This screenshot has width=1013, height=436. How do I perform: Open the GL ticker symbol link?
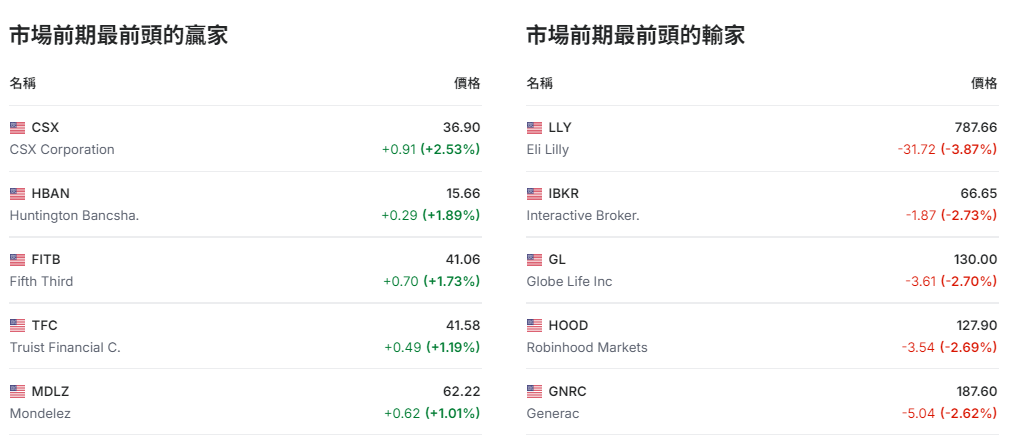557,260
